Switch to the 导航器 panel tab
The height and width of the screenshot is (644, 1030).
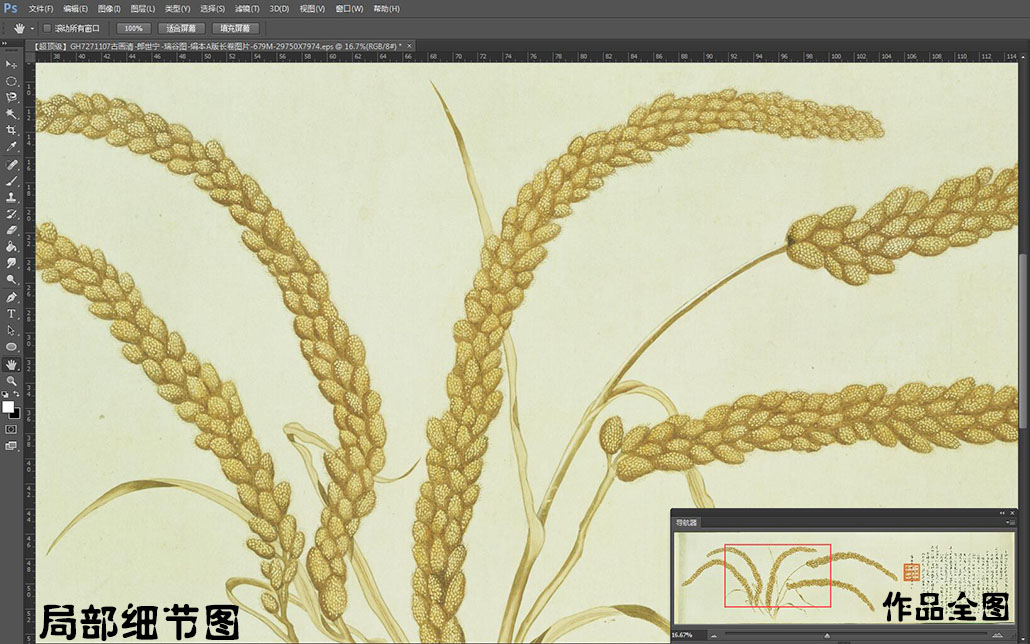point(686,522)
